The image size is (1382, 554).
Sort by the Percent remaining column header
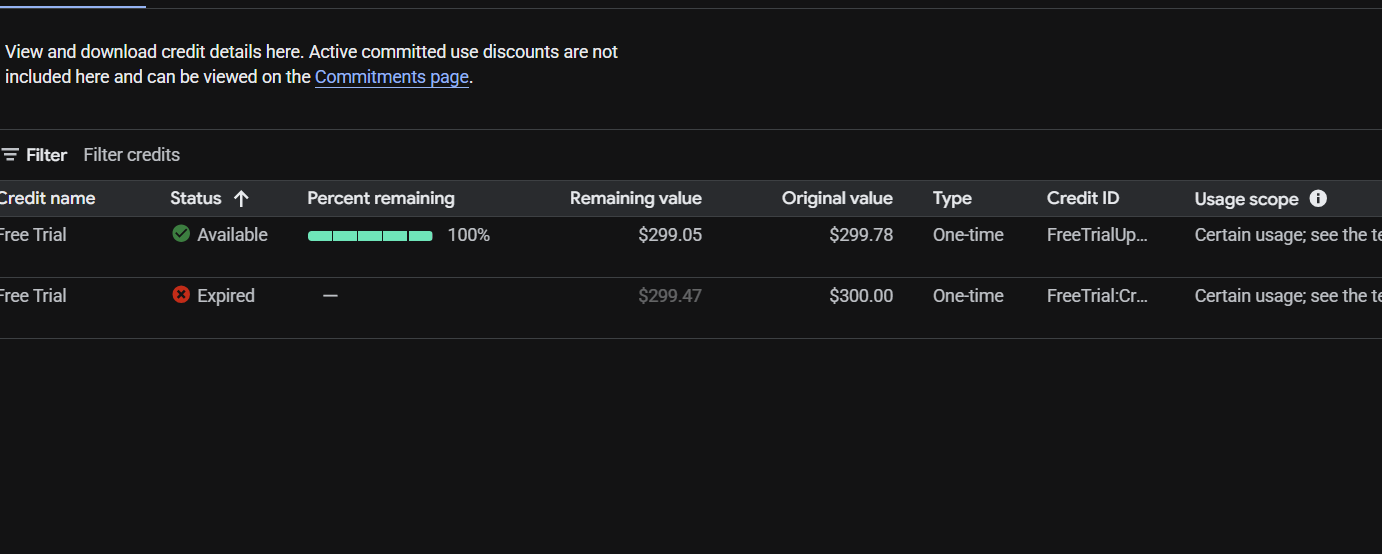380,198
